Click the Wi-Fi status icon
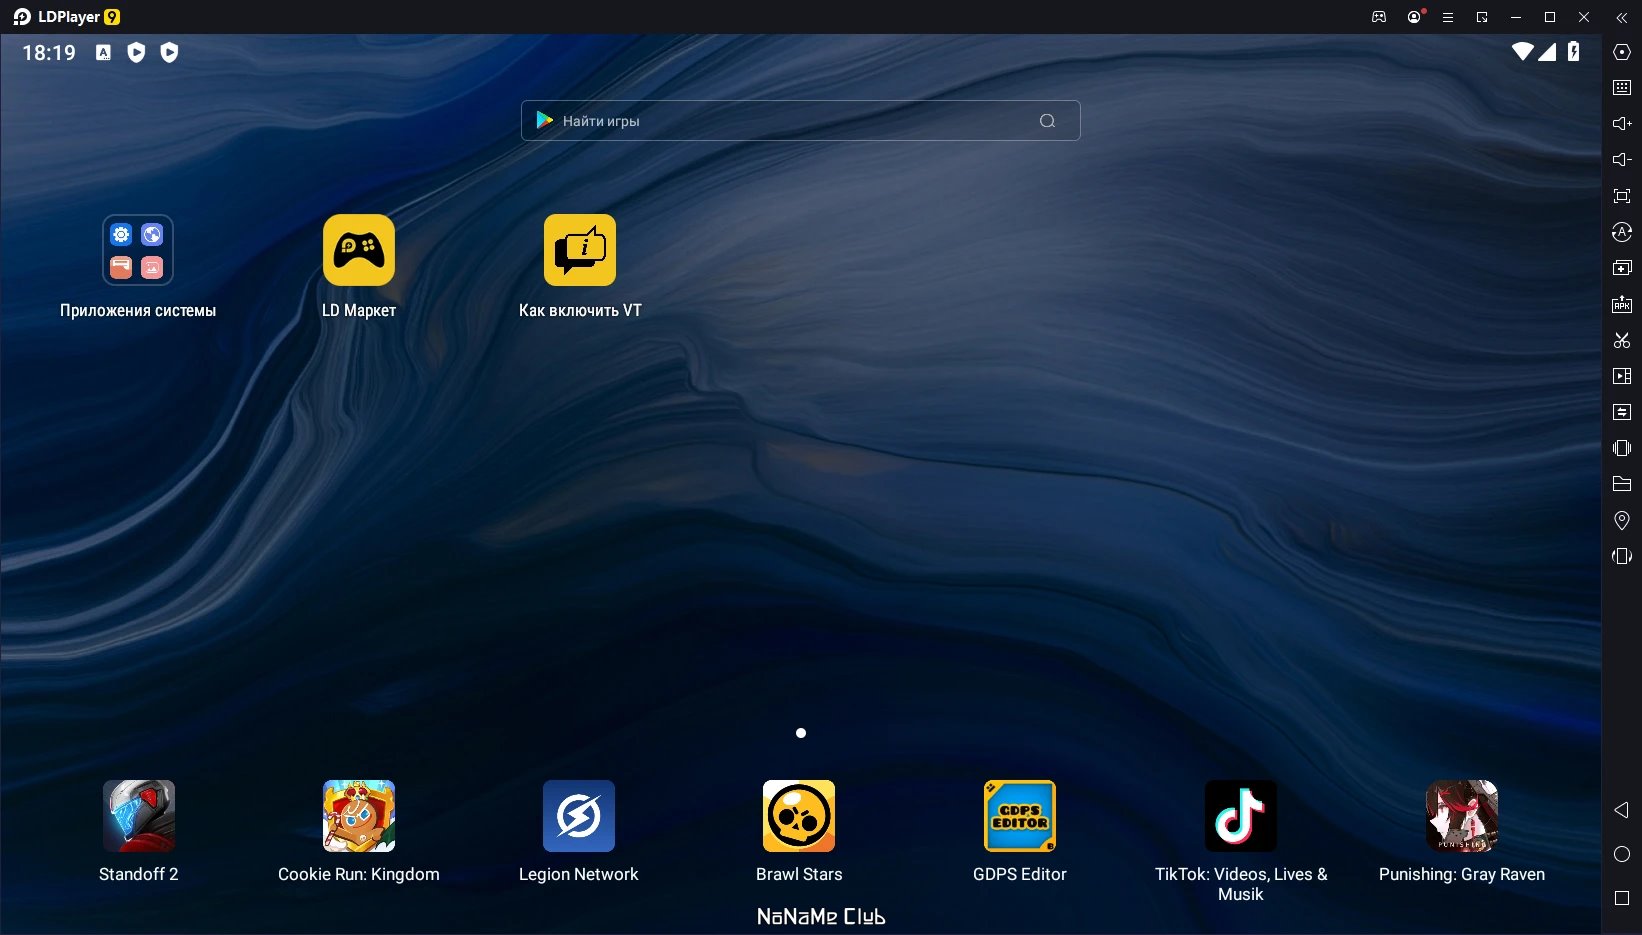Image resolution: width=1642 pixels, height=935 pixels. tap(1523, 51)
